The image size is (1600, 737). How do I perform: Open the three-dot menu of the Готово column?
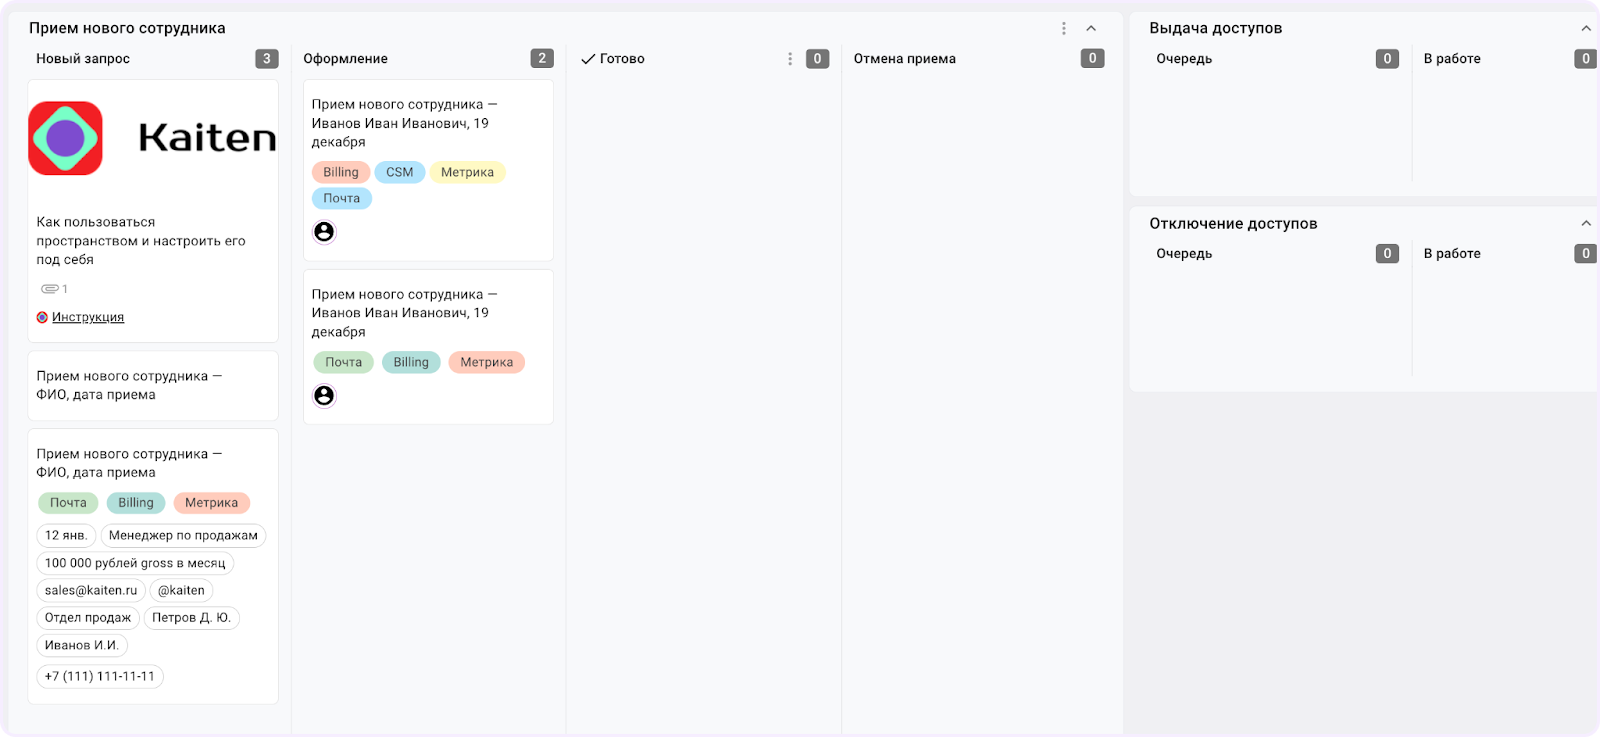[x=790, y=59]
